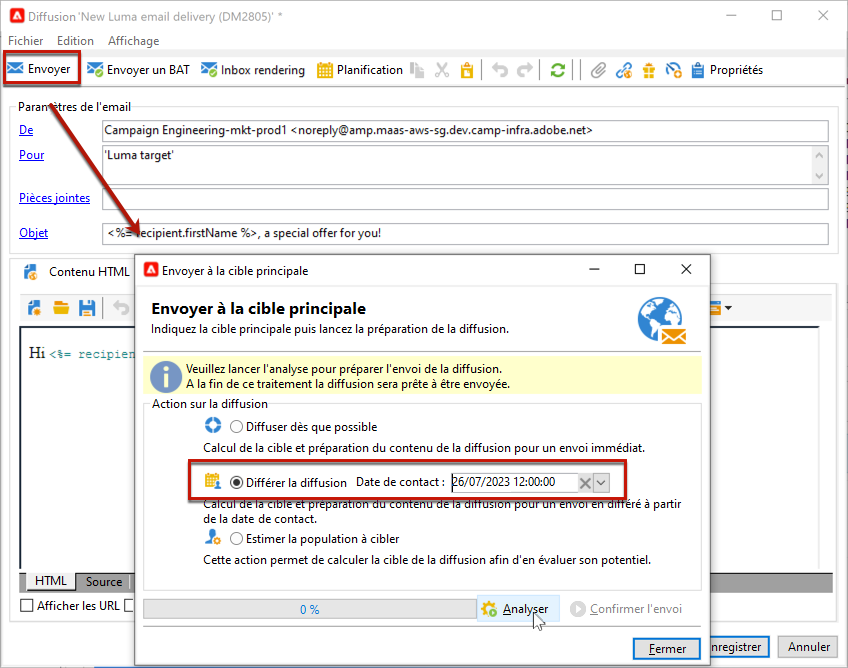Click the immediate delivery circular icon

[213, 425]
